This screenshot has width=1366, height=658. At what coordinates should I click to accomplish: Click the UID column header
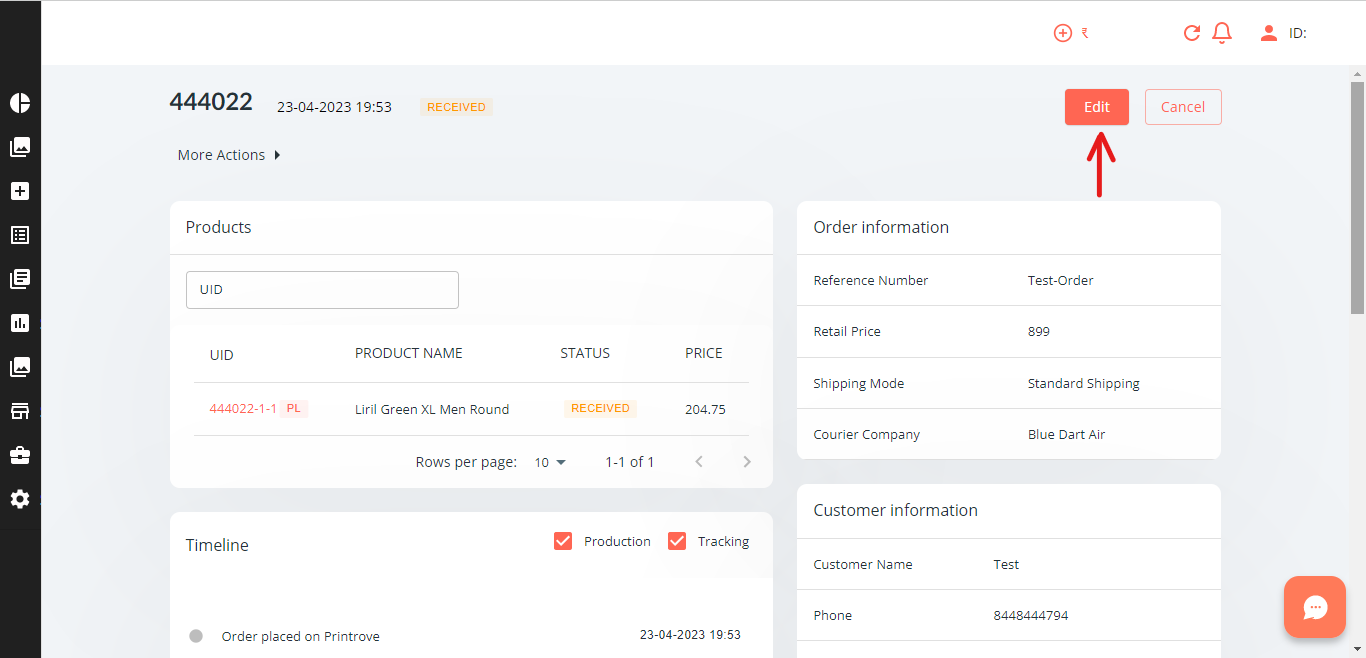pyautogui.click(x=221, y=355)
